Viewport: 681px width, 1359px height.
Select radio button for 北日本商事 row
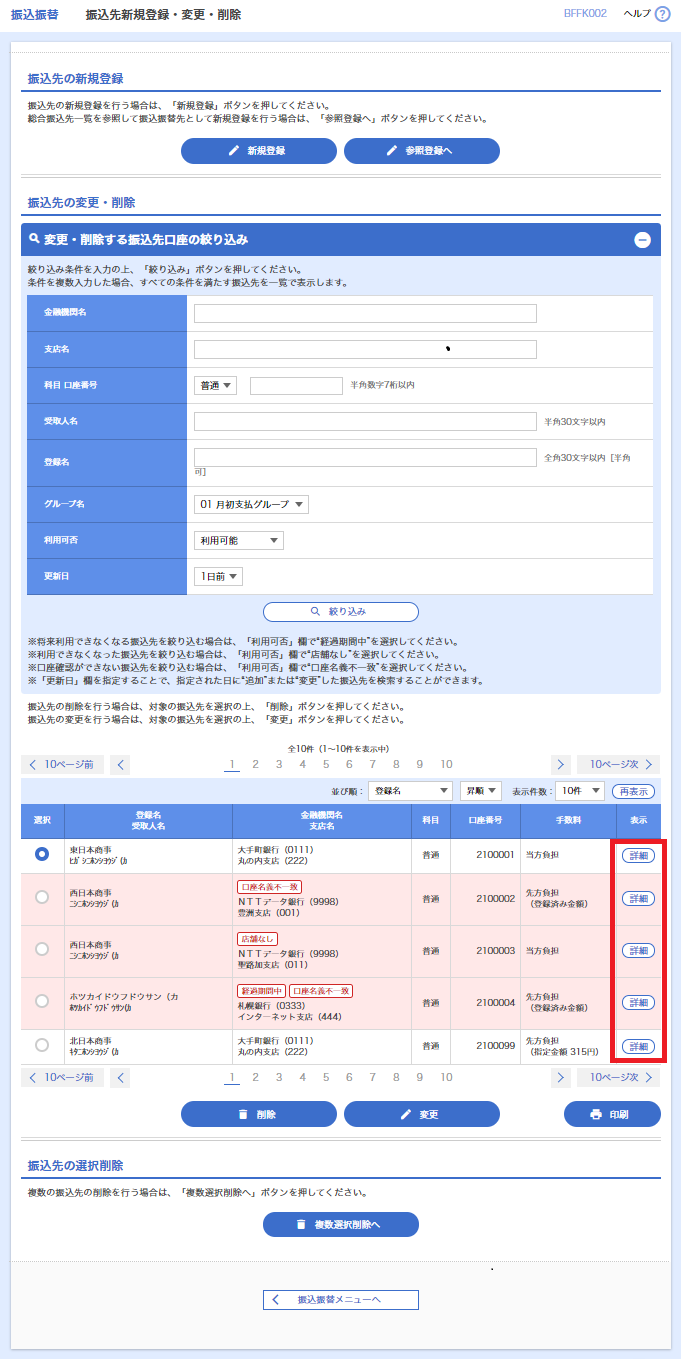pyautogui.click(x=42, y=1046)
